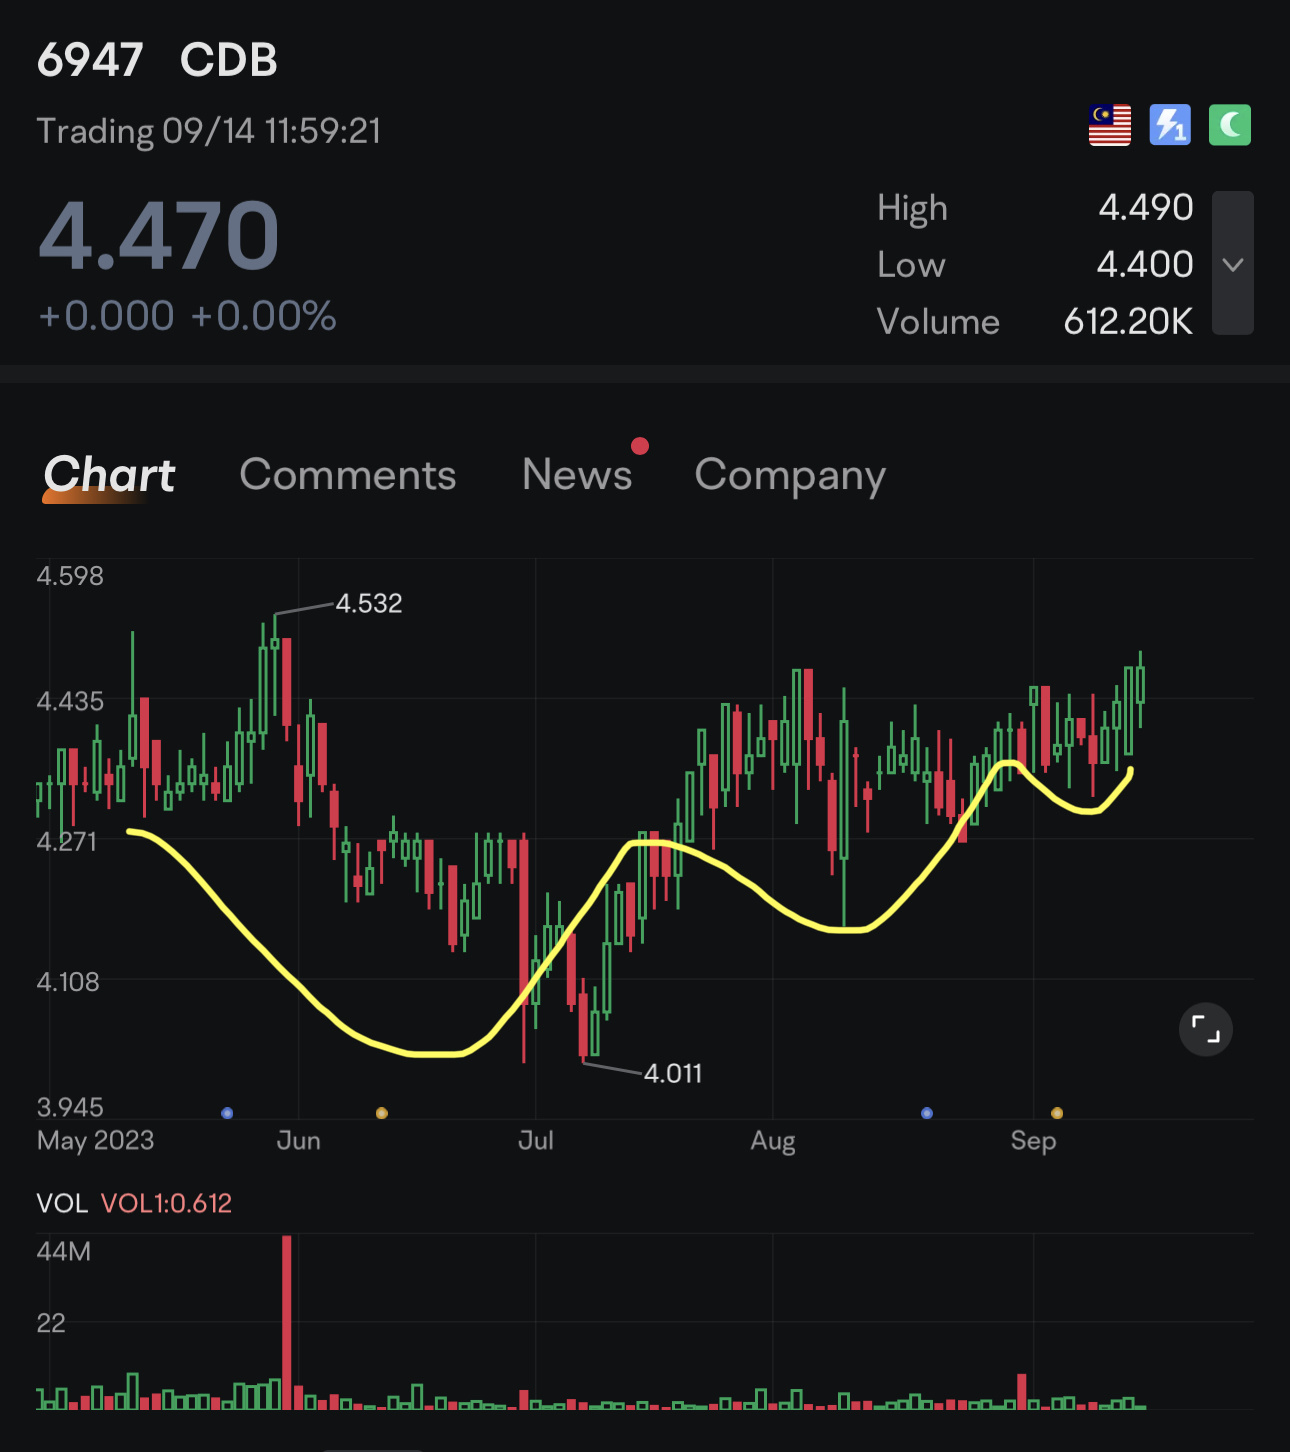The height and width of the screenshot is (1452, 1290).
Task: Tap the May 2023 axis label
Action: click(96, 1141)
